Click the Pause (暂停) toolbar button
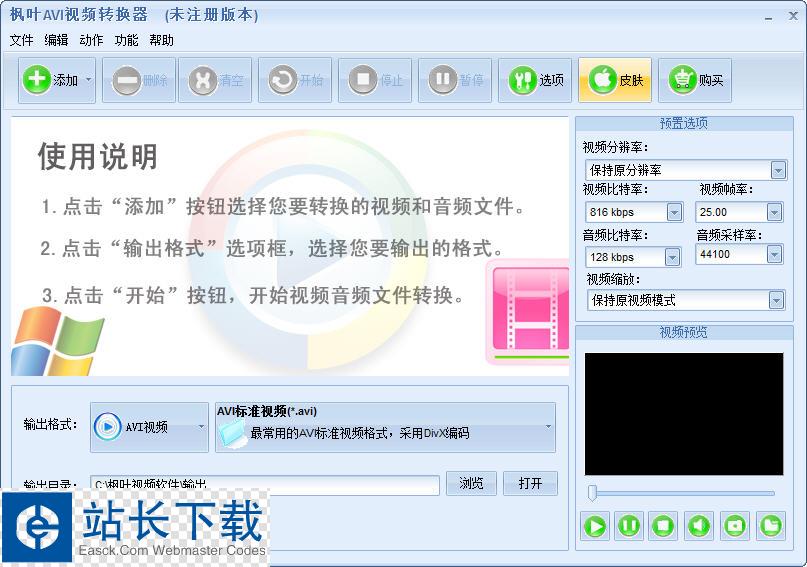807x567 pixels. pyautogui.click(x=455, y=80)
